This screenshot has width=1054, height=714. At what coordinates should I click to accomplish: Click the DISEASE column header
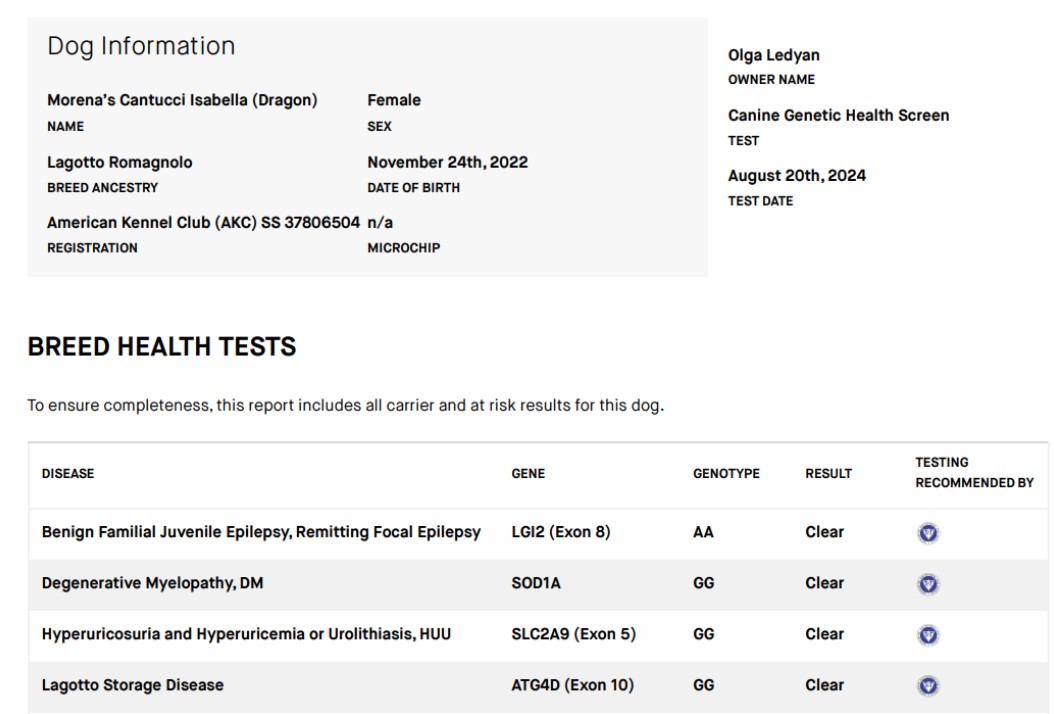(68, 474)
